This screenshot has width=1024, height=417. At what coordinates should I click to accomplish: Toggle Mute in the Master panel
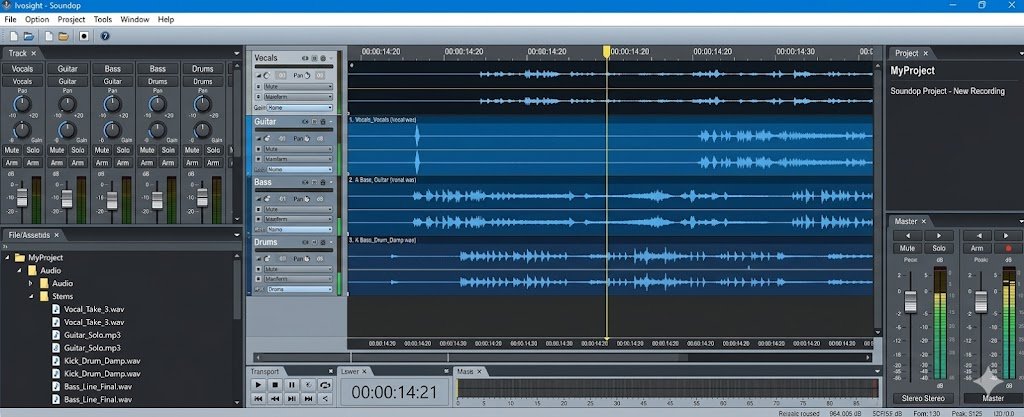(908, 248)
